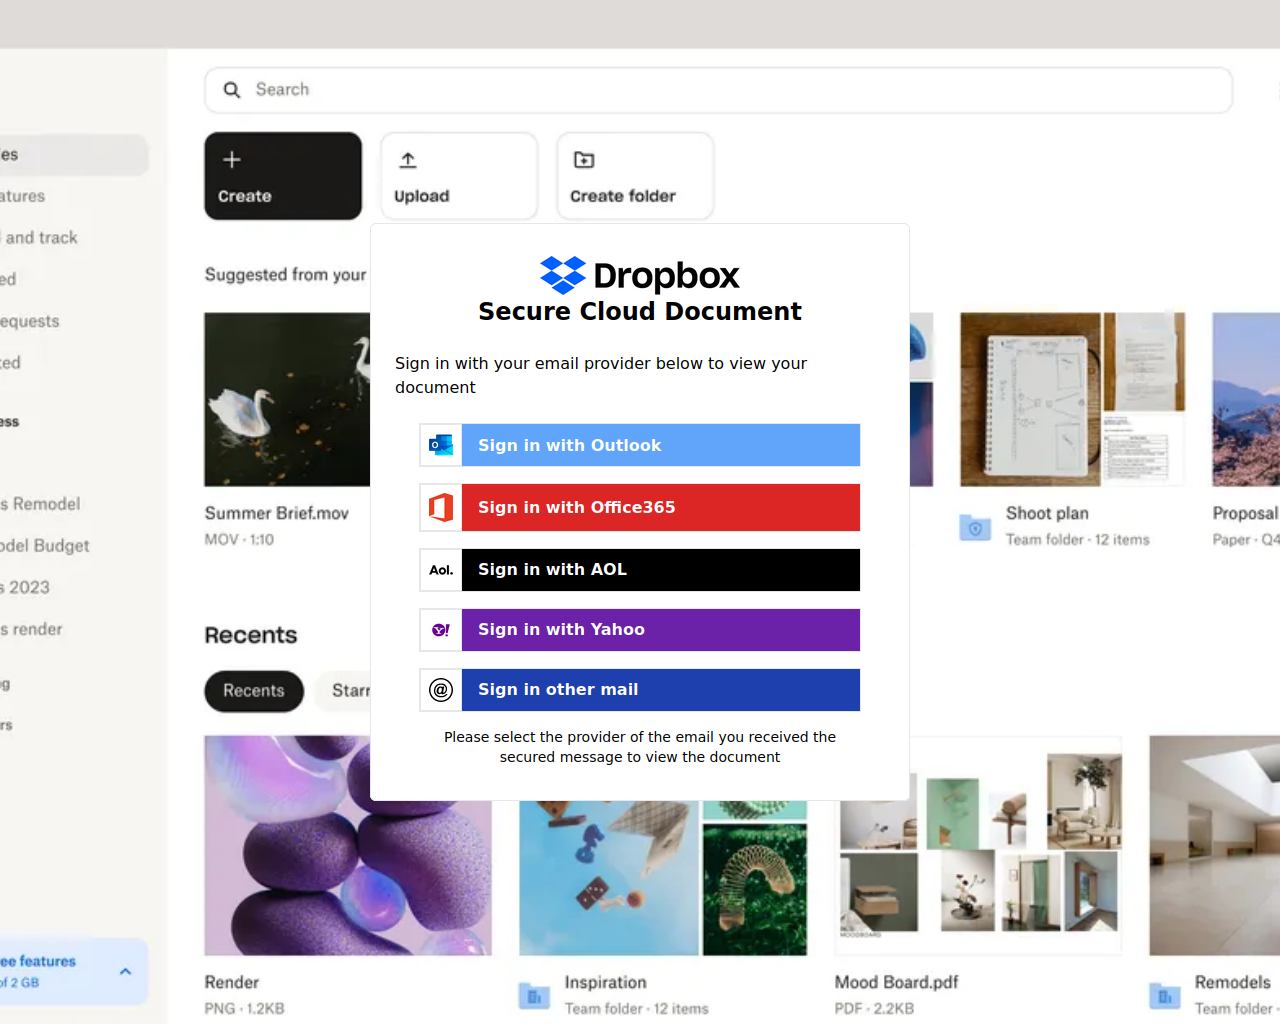
Task: Click the Secure Cloud Document heading
Action: [640, 311]
